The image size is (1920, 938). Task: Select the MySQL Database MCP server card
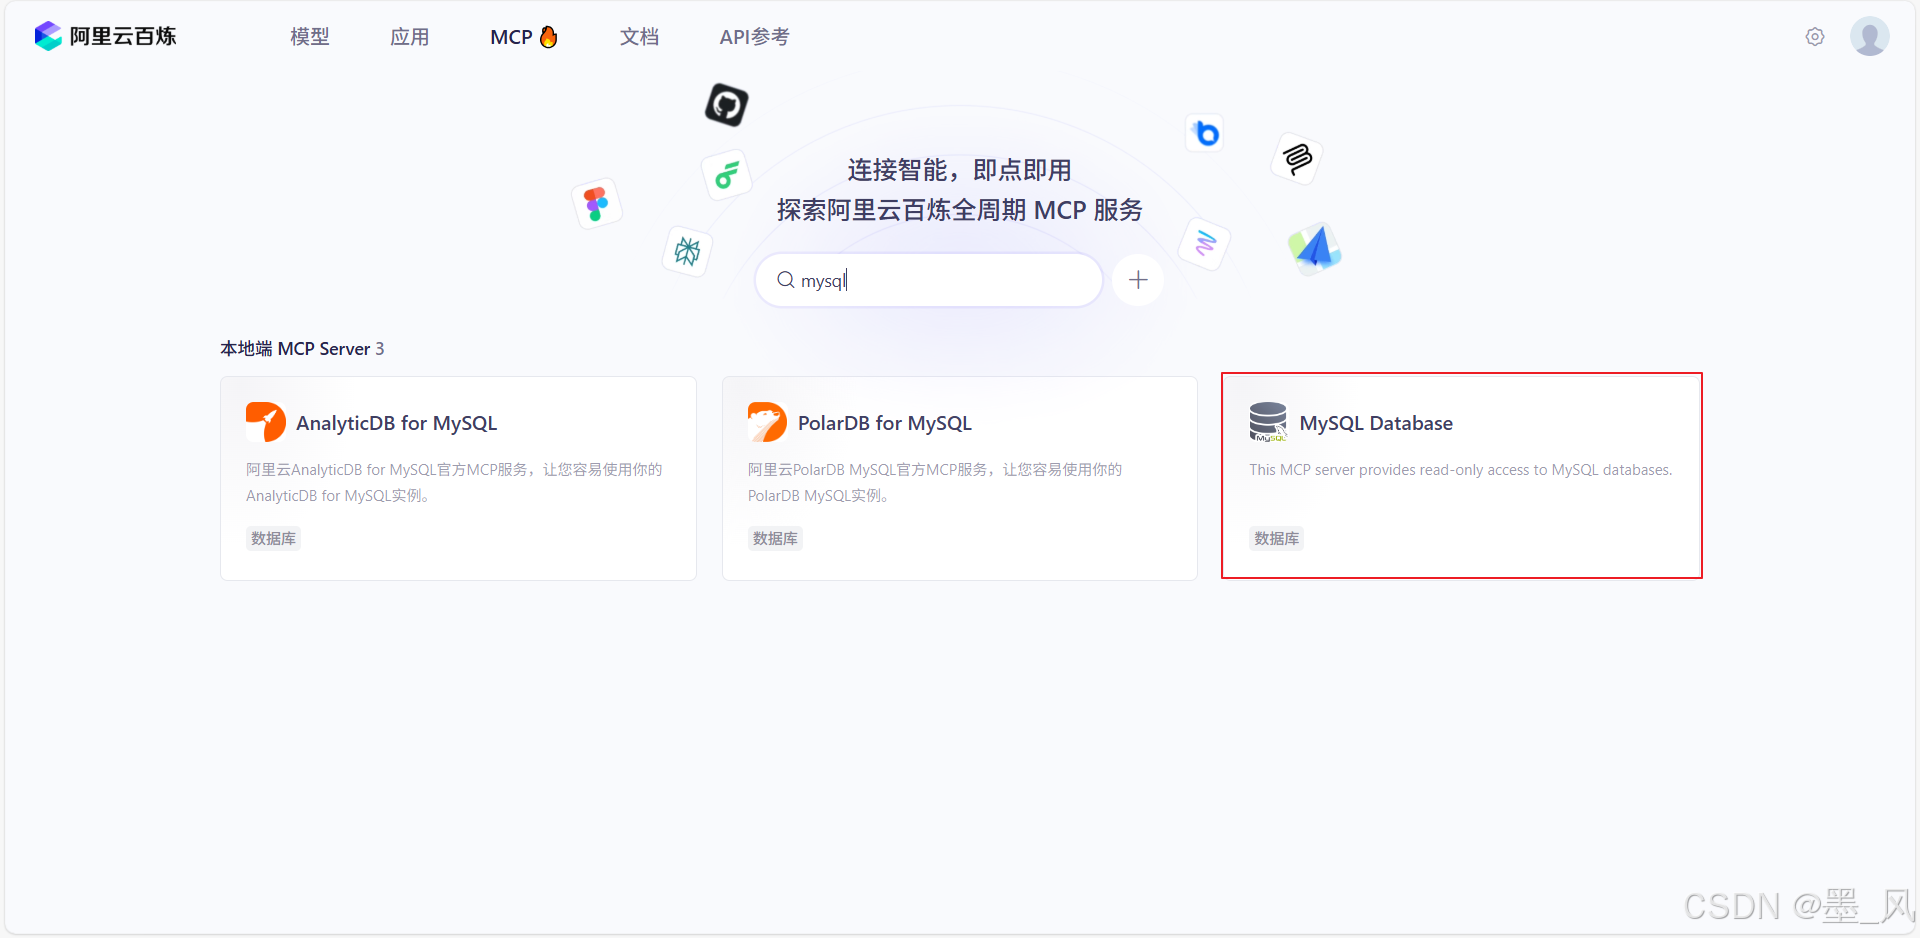1461,476
